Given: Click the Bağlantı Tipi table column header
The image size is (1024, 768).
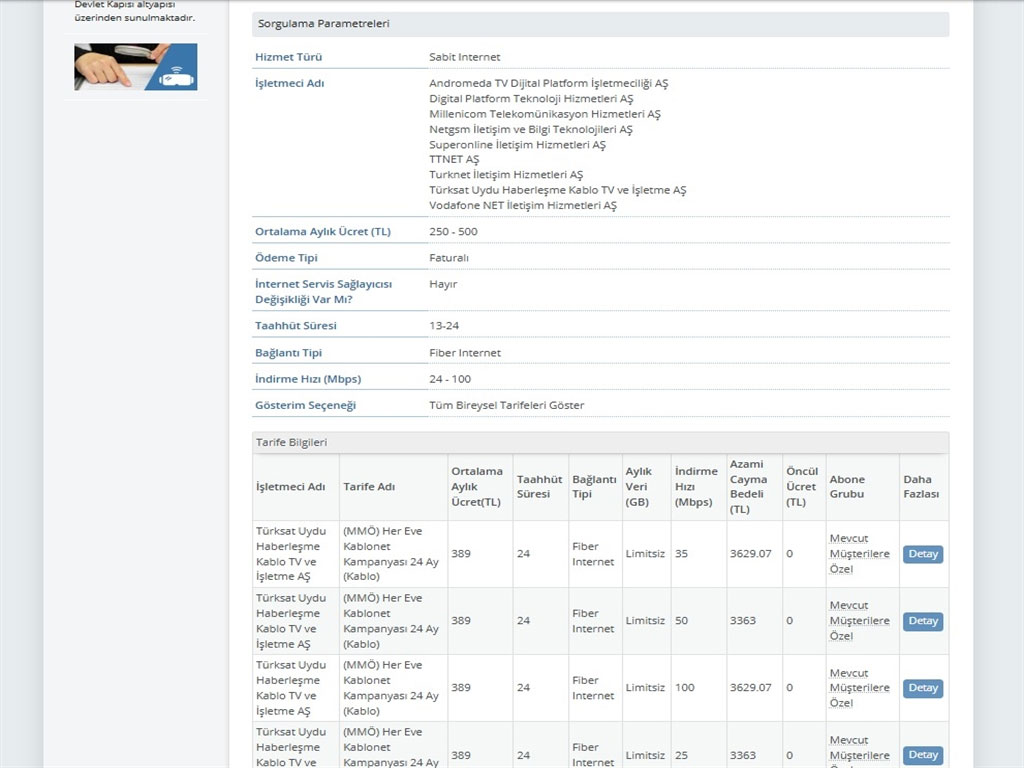Looking at the screenshot, I should (x=594, y=487).
